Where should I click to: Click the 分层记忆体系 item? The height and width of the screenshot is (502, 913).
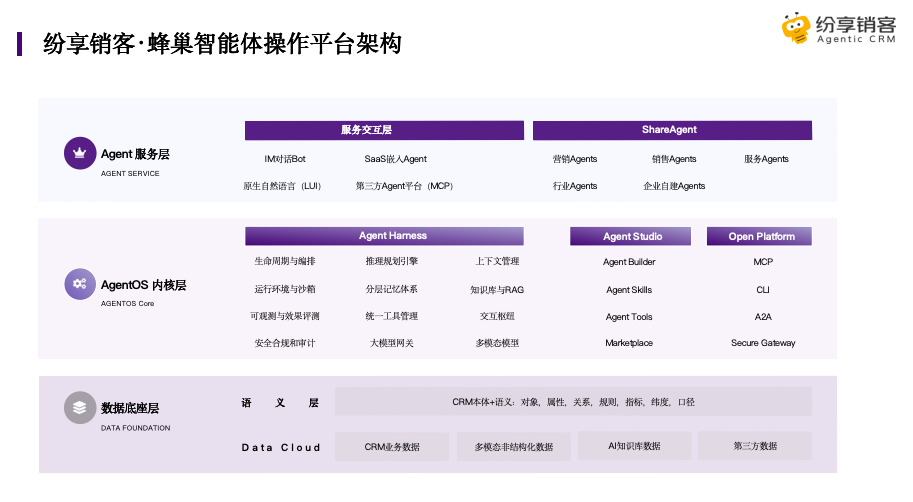392,289
